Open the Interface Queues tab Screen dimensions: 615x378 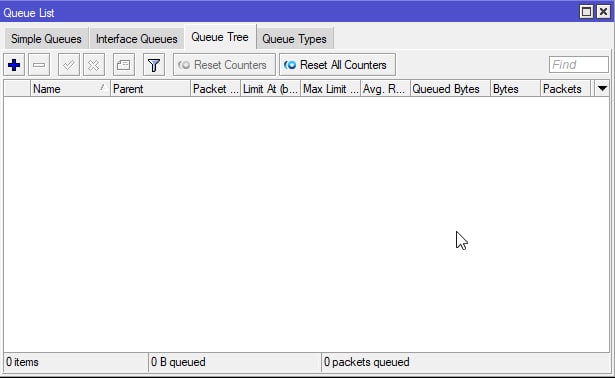(x=136, y=39)
